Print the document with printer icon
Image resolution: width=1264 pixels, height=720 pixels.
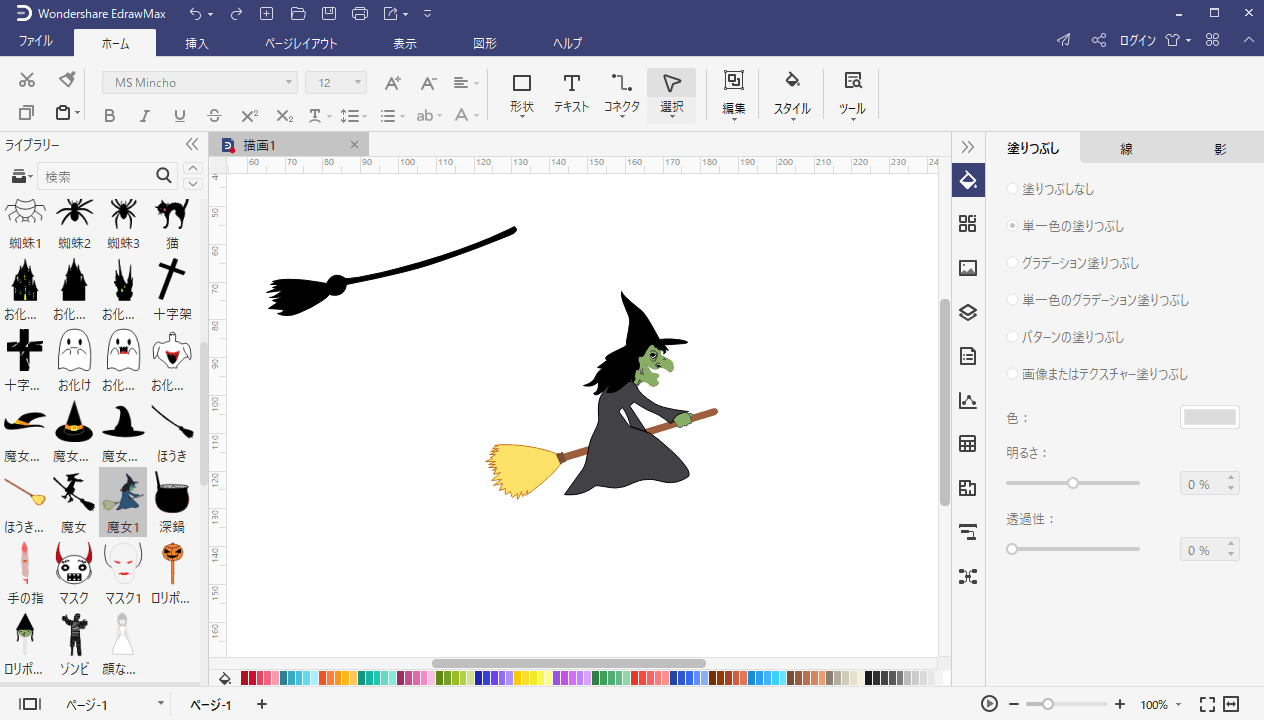point(361,13)
